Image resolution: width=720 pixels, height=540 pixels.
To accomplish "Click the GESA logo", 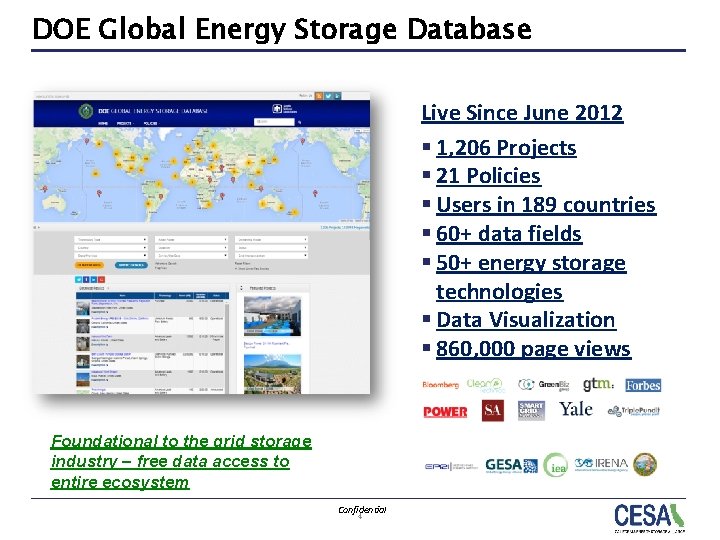I will (512, 466).
